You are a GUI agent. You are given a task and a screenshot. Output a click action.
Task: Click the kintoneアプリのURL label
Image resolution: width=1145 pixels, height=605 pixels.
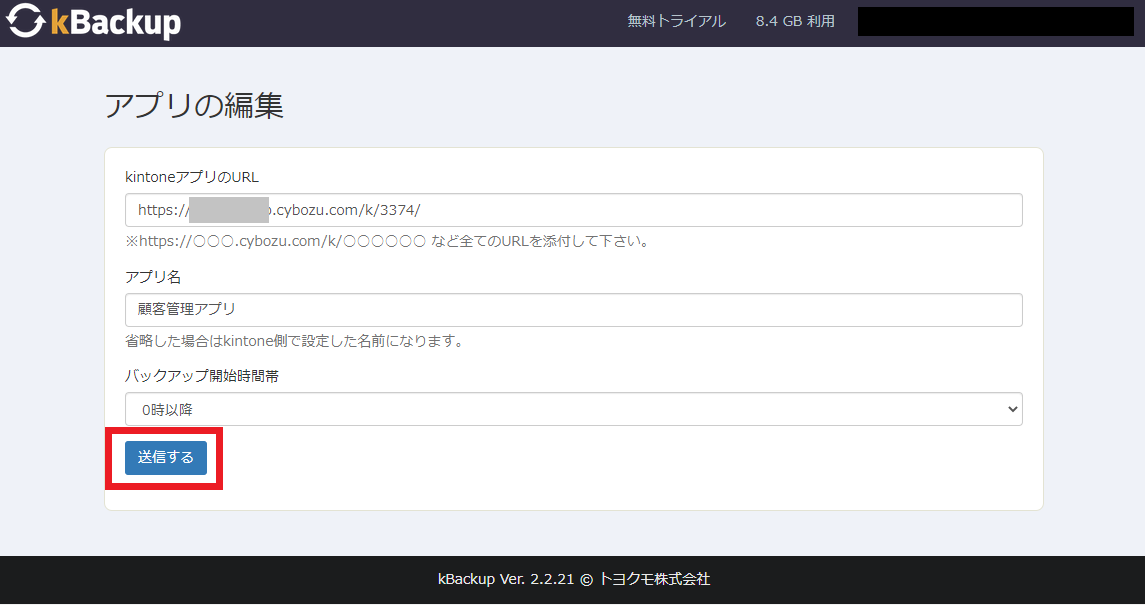click(192, 177)
